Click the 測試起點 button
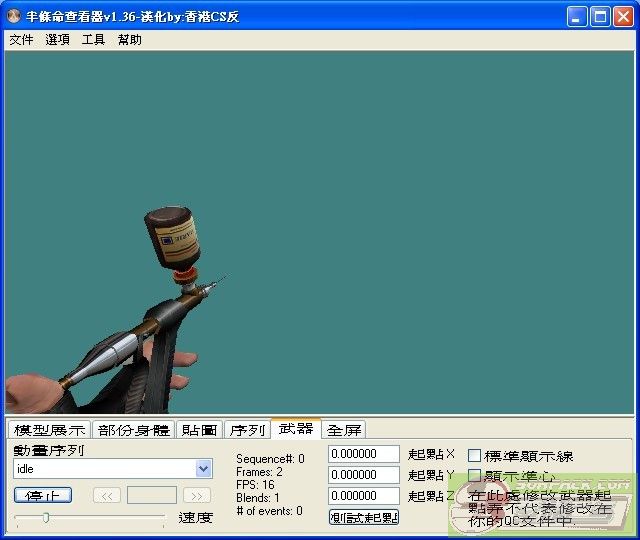The width and height of the screenshot is (640, 540). [x=364, y=517]
